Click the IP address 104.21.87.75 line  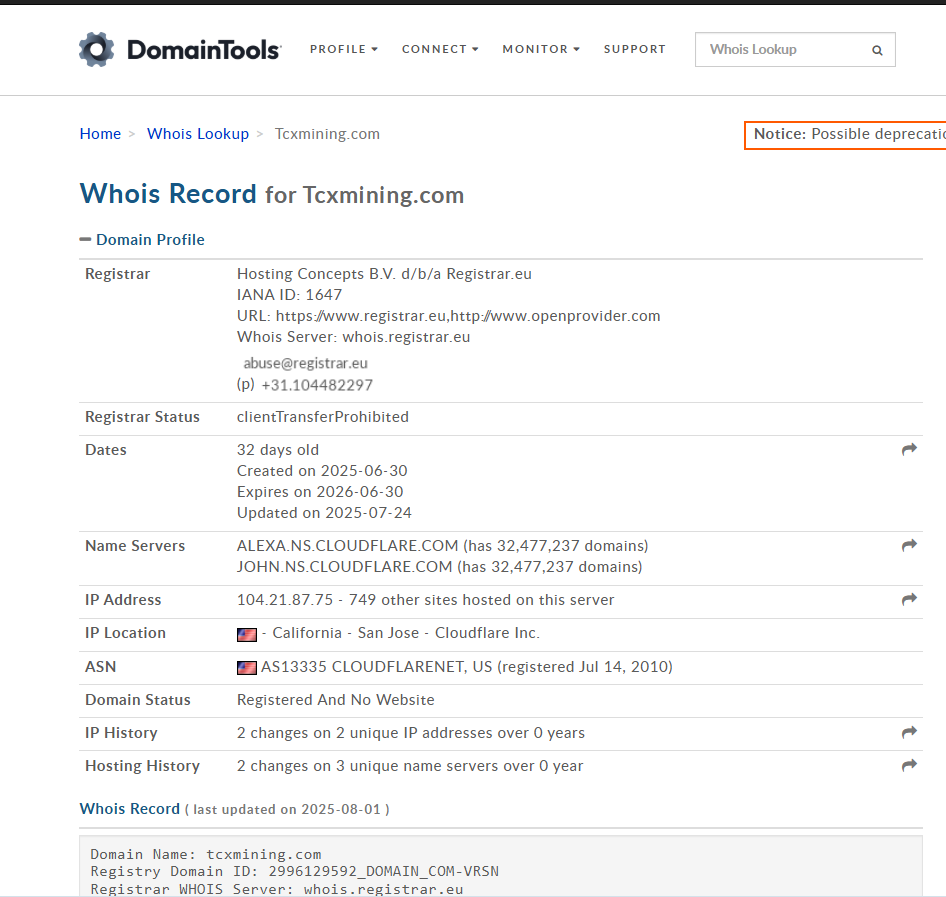pos(425,600)
